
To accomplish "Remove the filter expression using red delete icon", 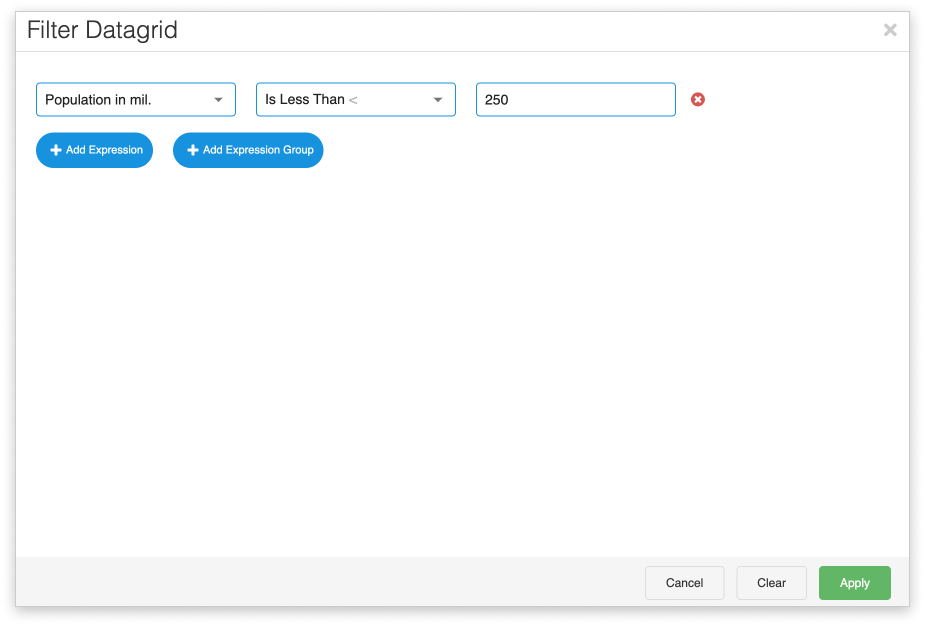I will pyautogui.click(x=697, y=99).
